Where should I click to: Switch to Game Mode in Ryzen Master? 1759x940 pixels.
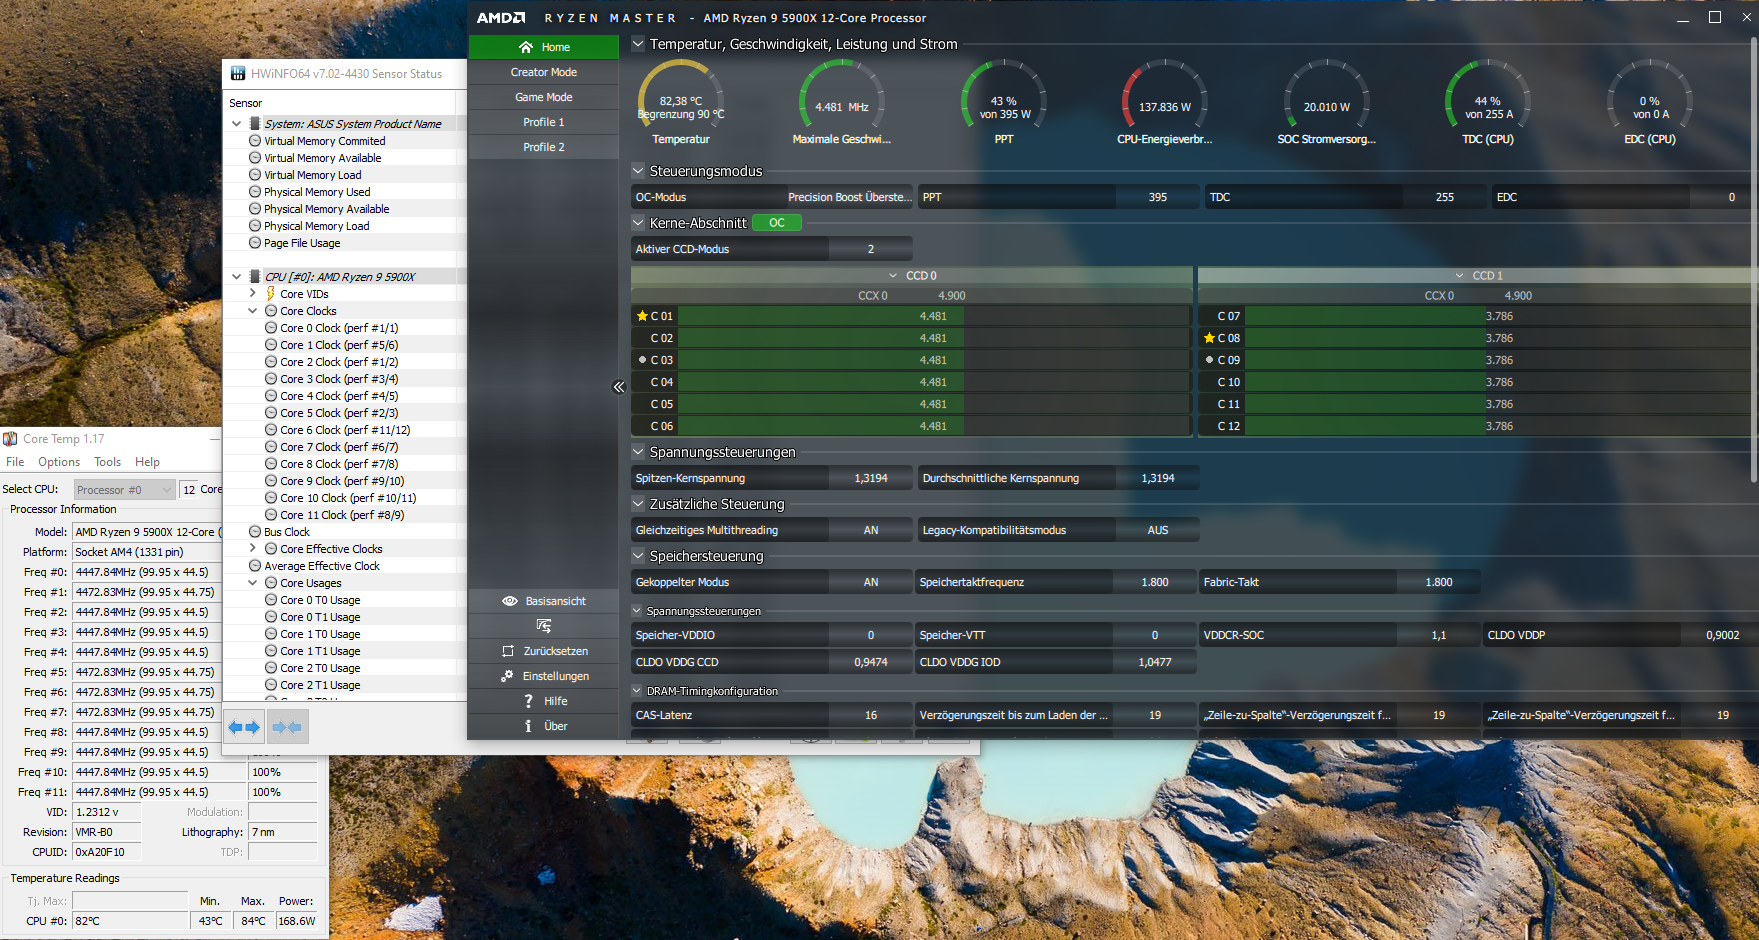click(544, 97)
